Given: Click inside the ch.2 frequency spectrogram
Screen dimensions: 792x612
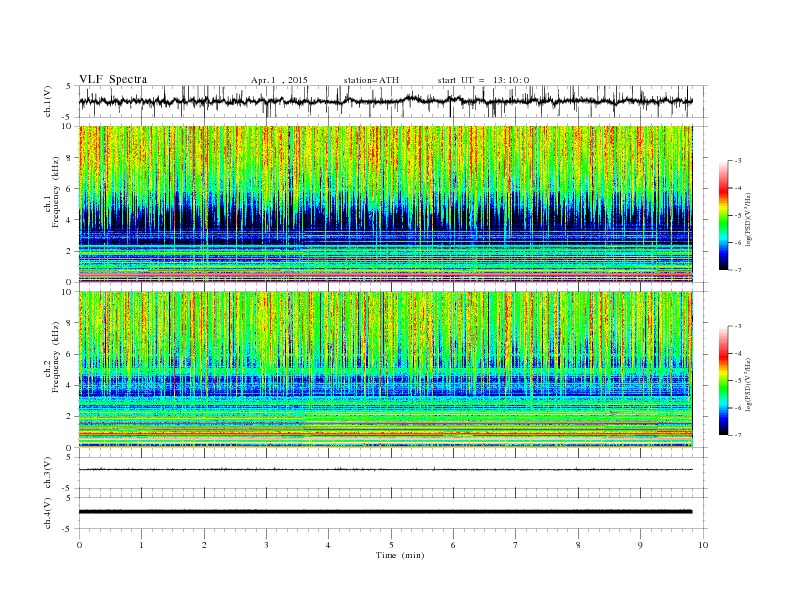Looking at the screenshot, I should [386, 370].
